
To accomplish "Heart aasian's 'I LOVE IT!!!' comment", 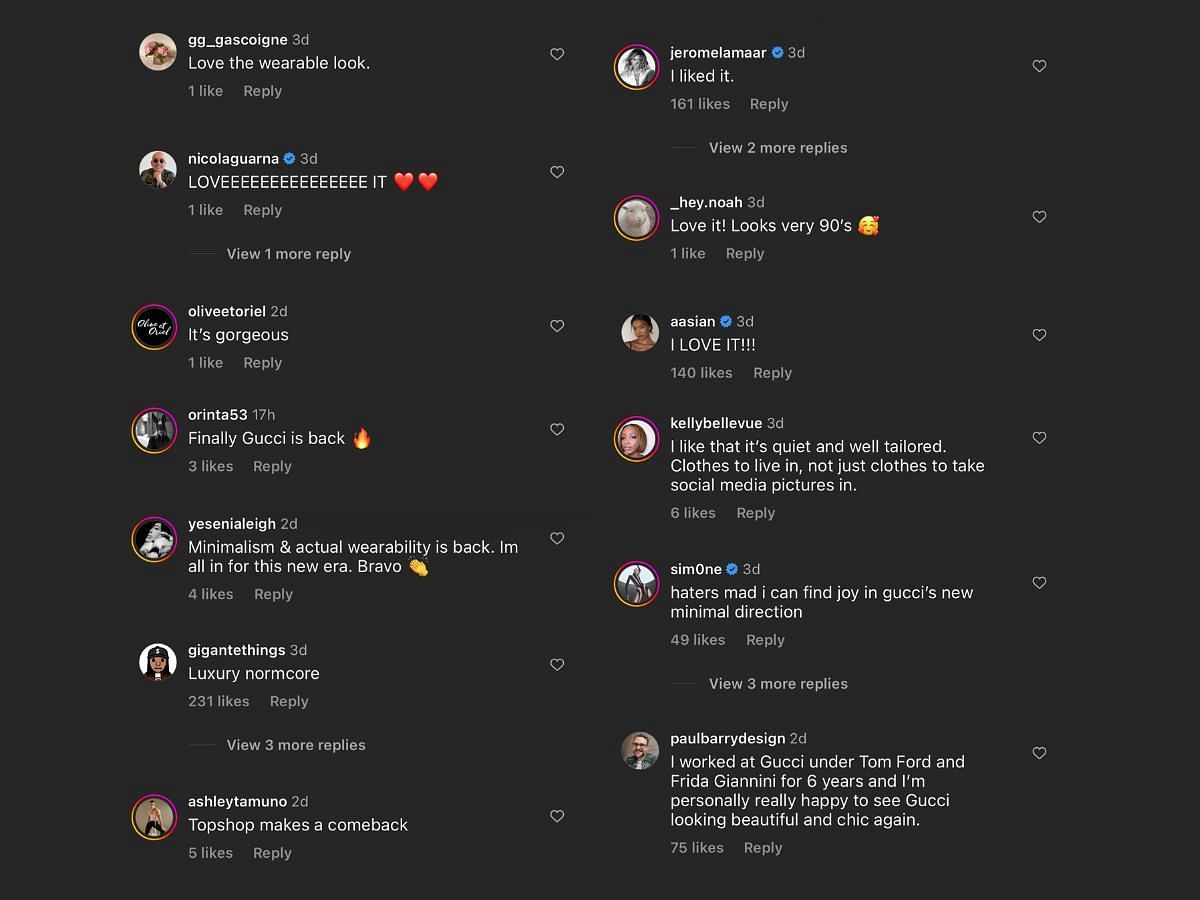I will pos(1039,335).
